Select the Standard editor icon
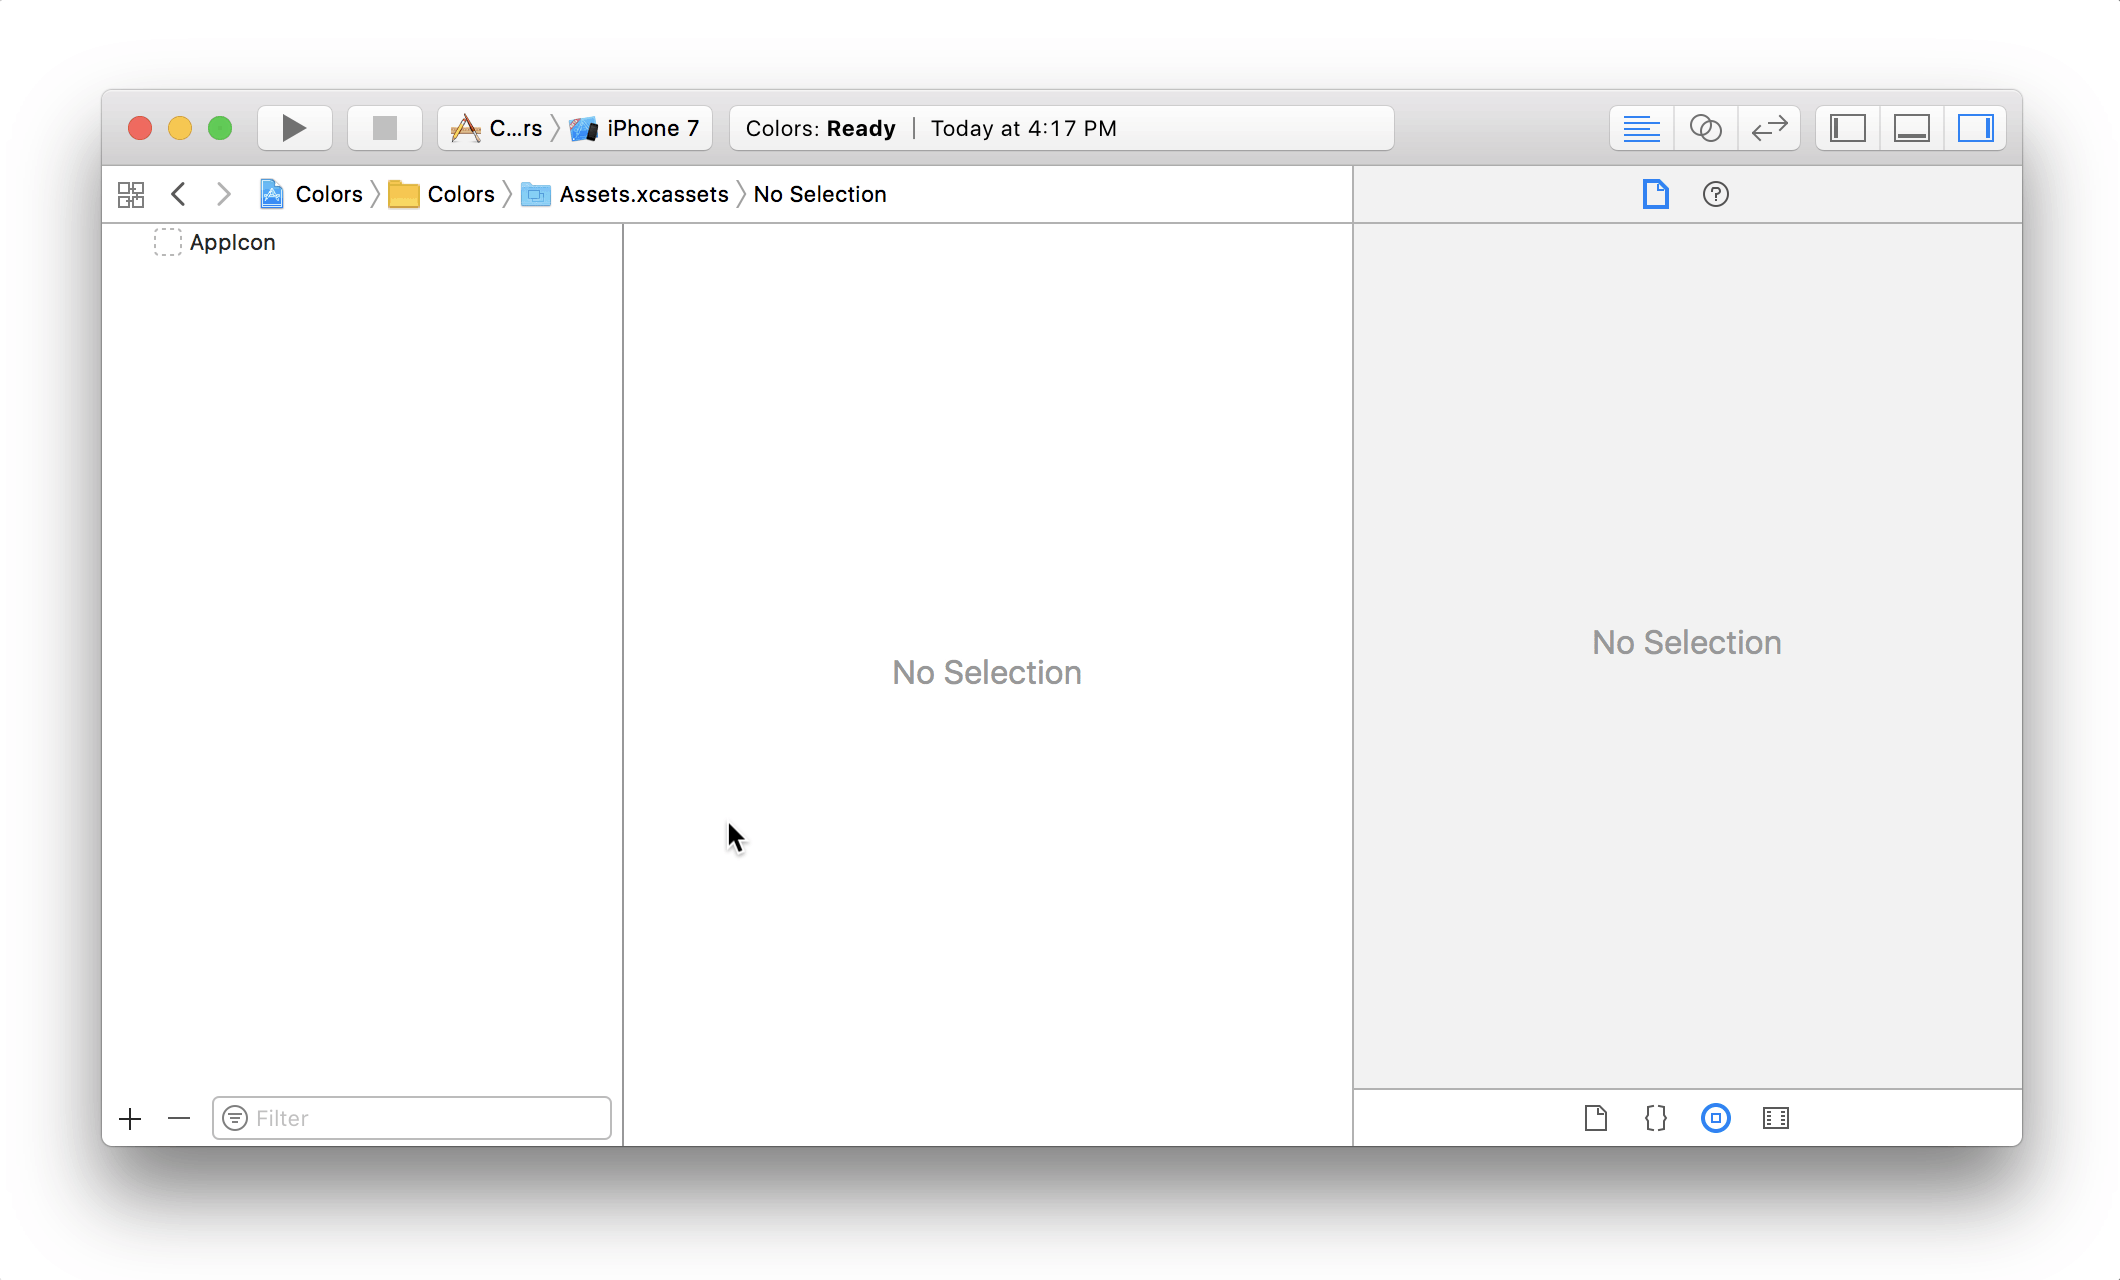The height and width of the screenshot is (1280, 2120). click(x=1641, y=128)
